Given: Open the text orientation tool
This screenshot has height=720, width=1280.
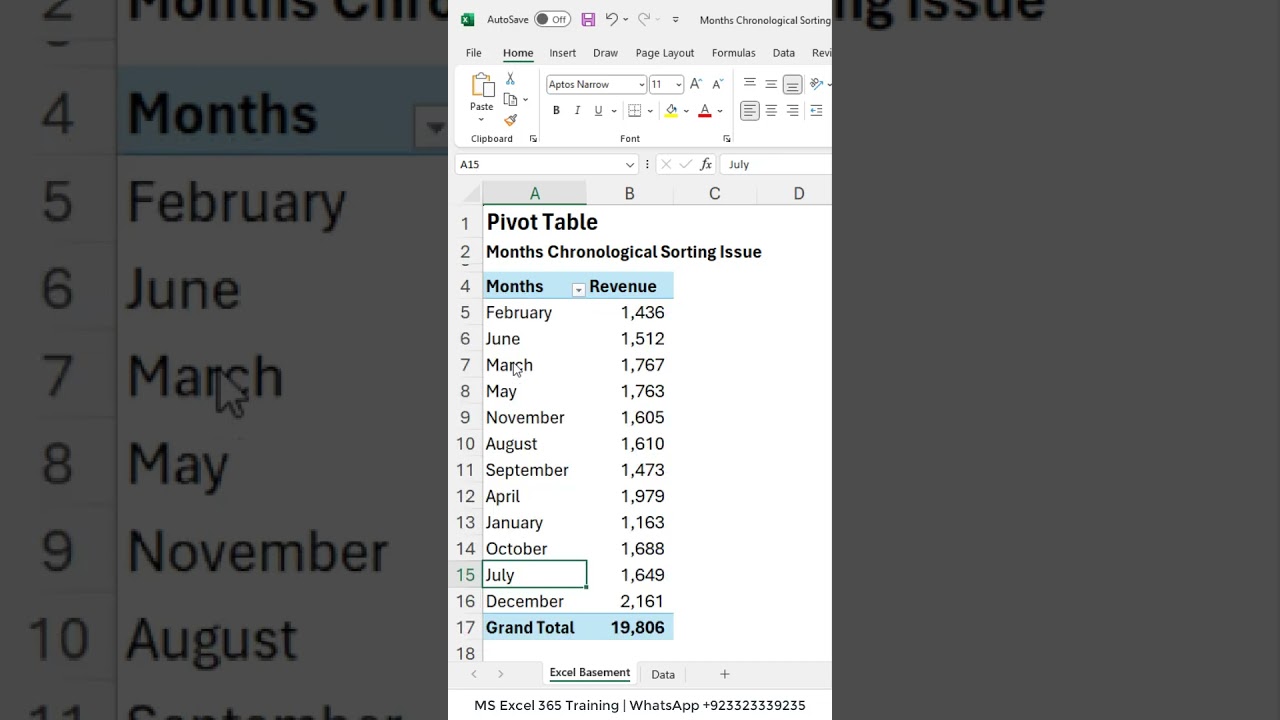Looking at the screenshot, I should [x=816, y=84].
